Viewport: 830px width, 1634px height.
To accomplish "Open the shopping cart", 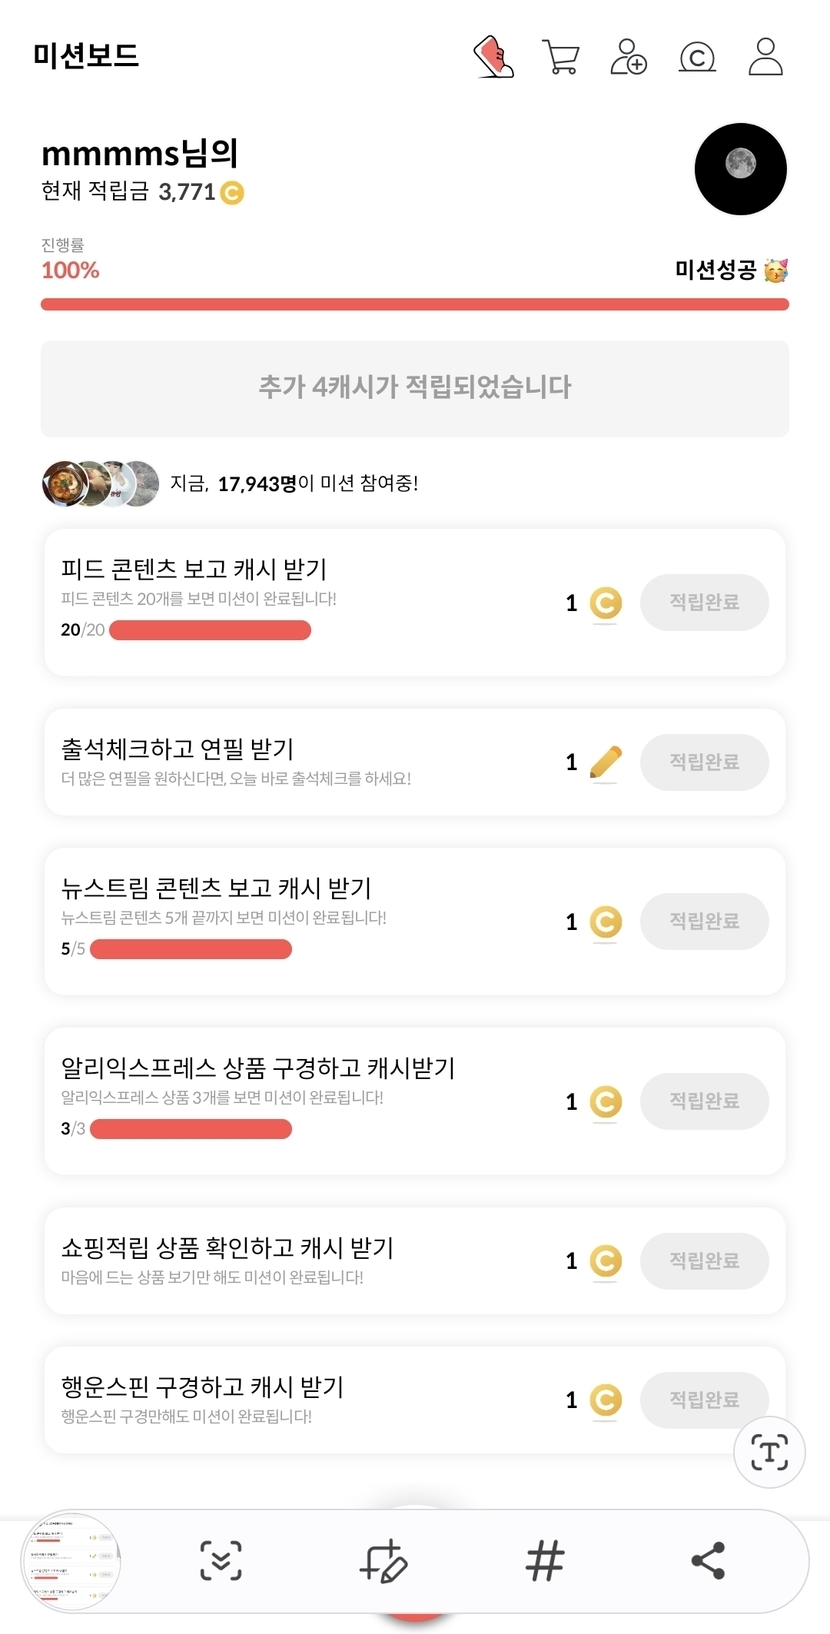I will point(560,57).
